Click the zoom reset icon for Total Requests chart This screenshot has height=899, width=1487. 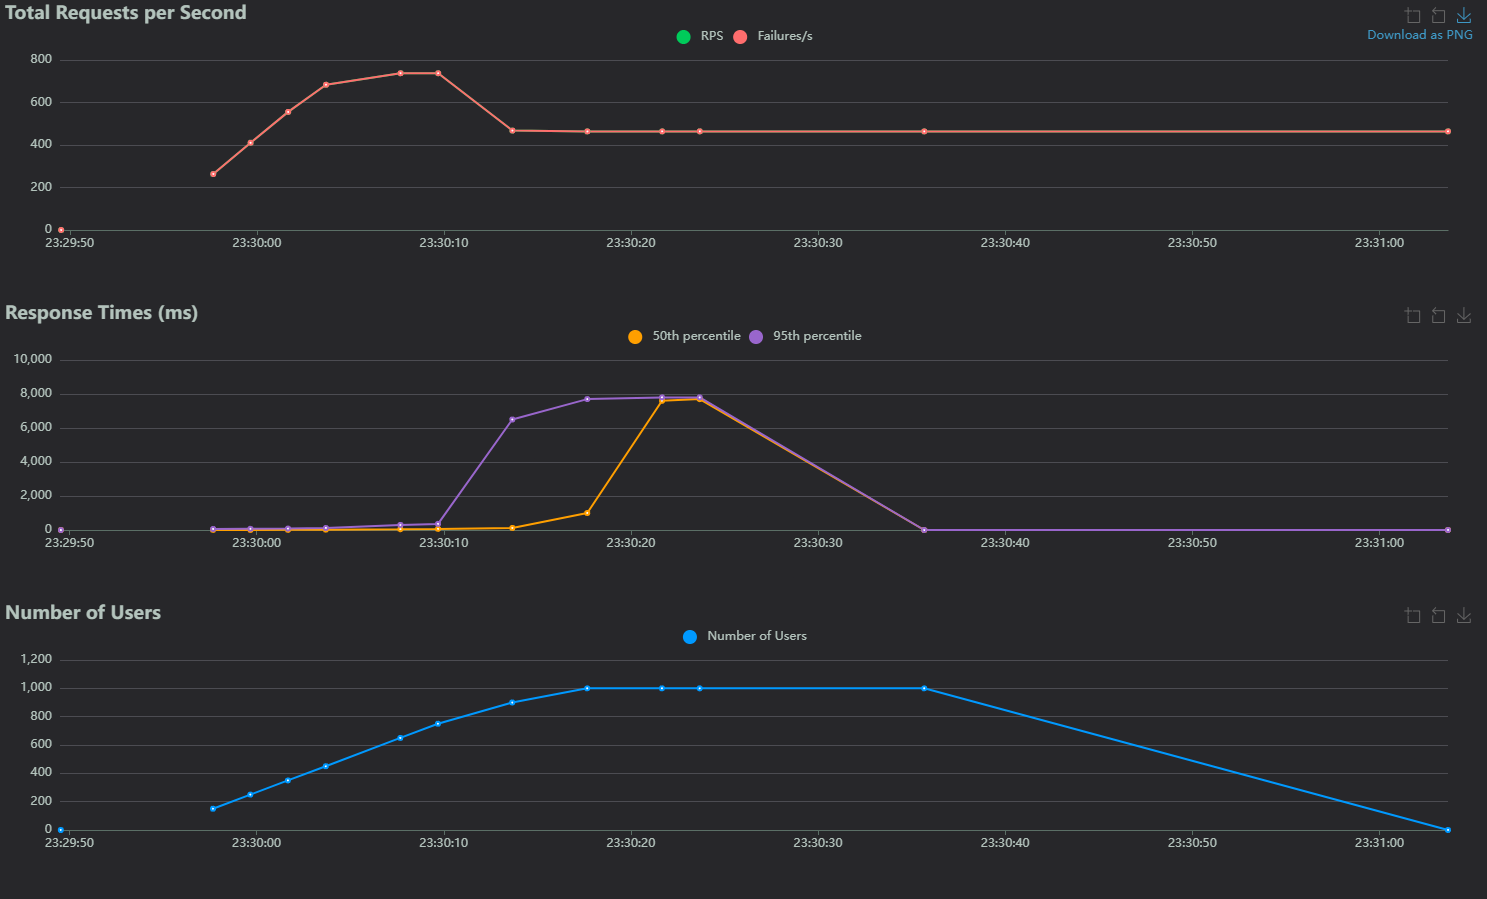[x=1438, y=15]
